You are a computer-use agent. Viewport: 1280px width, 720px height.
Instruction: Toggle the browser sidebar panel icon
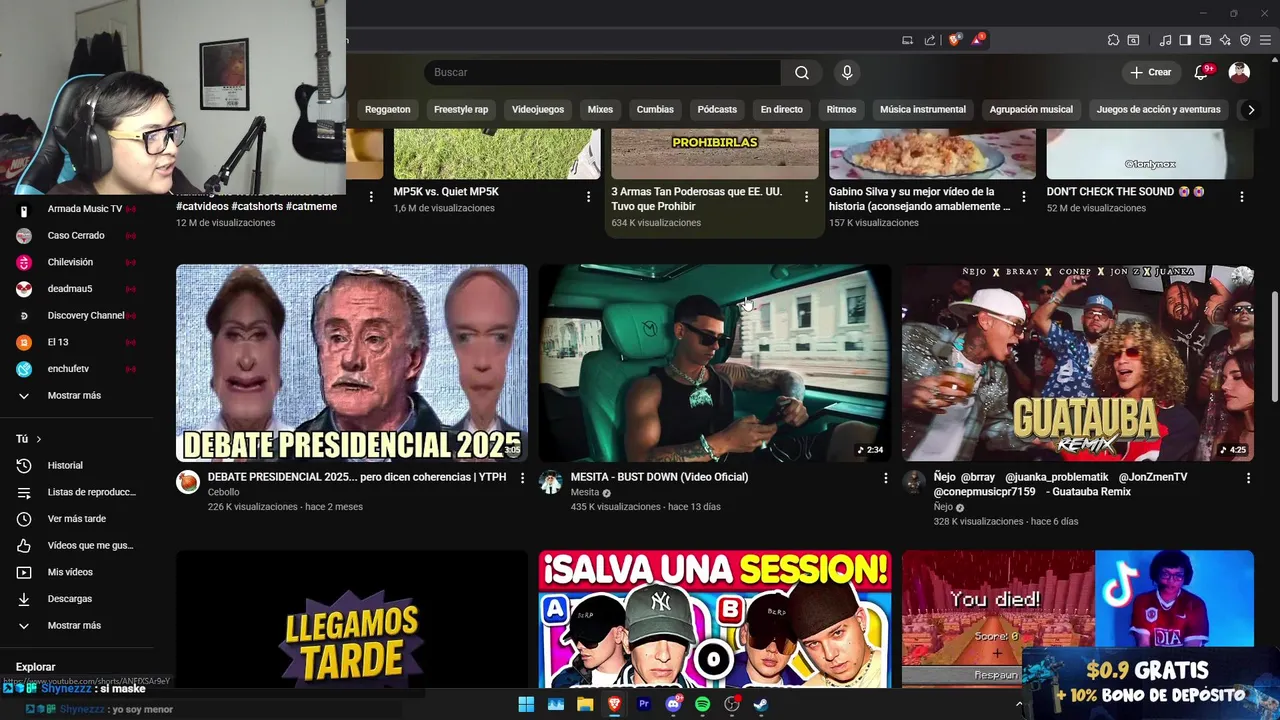coord(1185,40)
